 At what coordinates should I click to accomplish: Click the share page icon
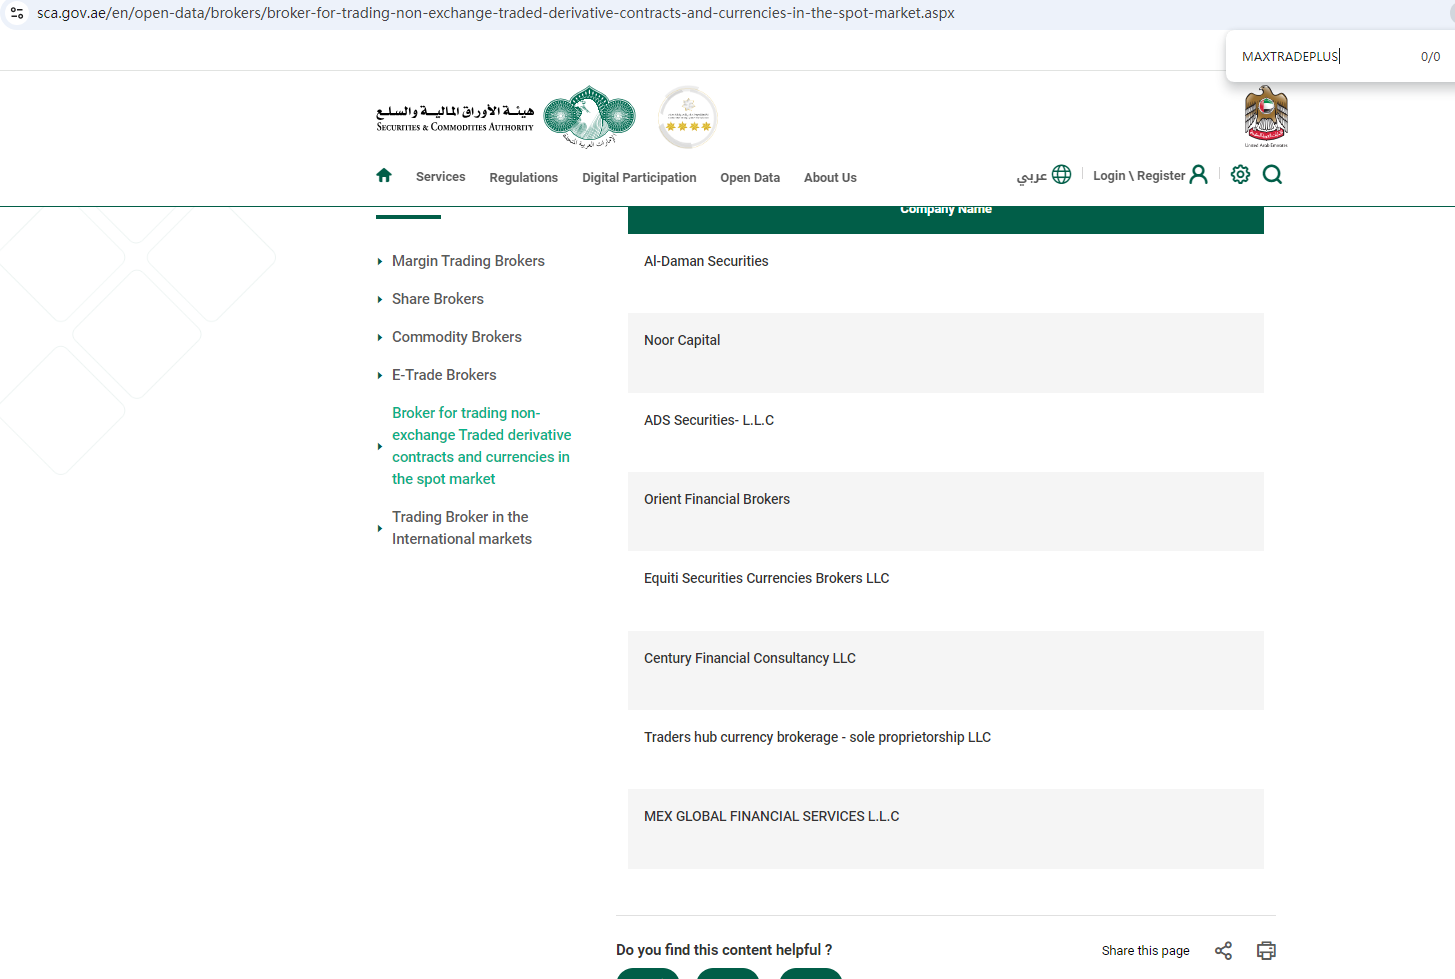[x=1223, y=950]
